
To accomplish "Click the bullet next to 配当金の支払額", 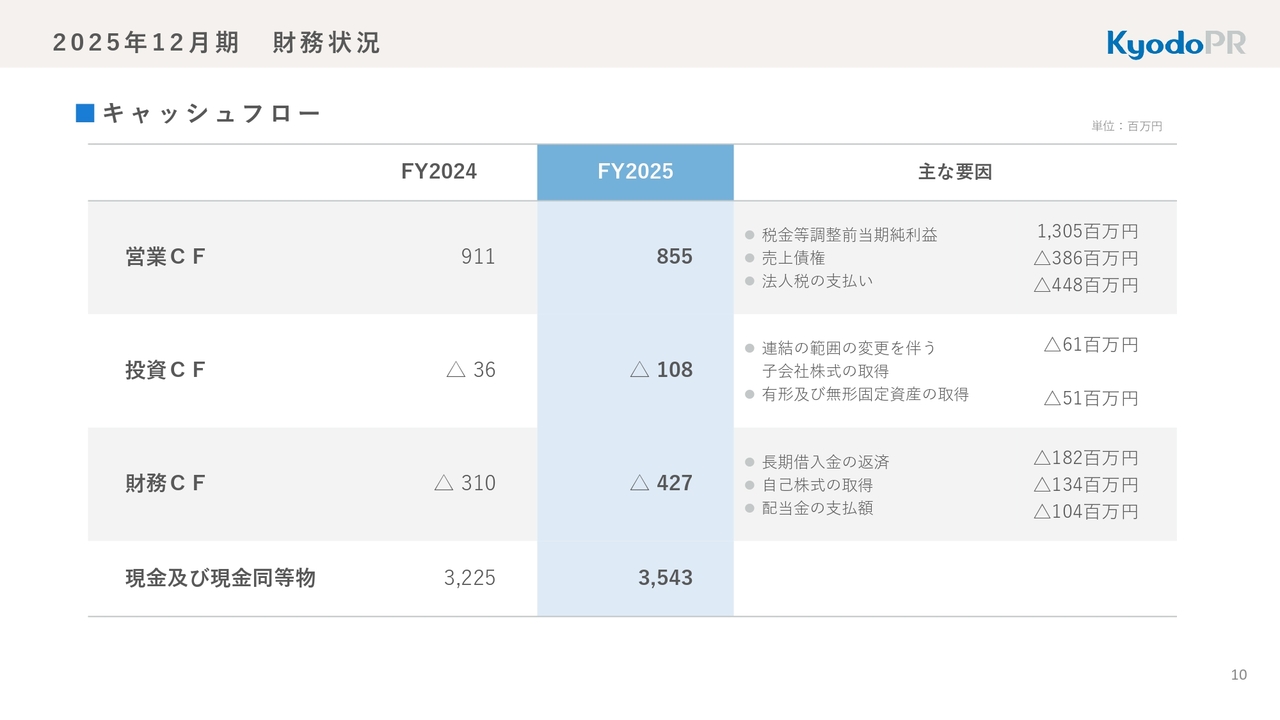I will [749, 508].
